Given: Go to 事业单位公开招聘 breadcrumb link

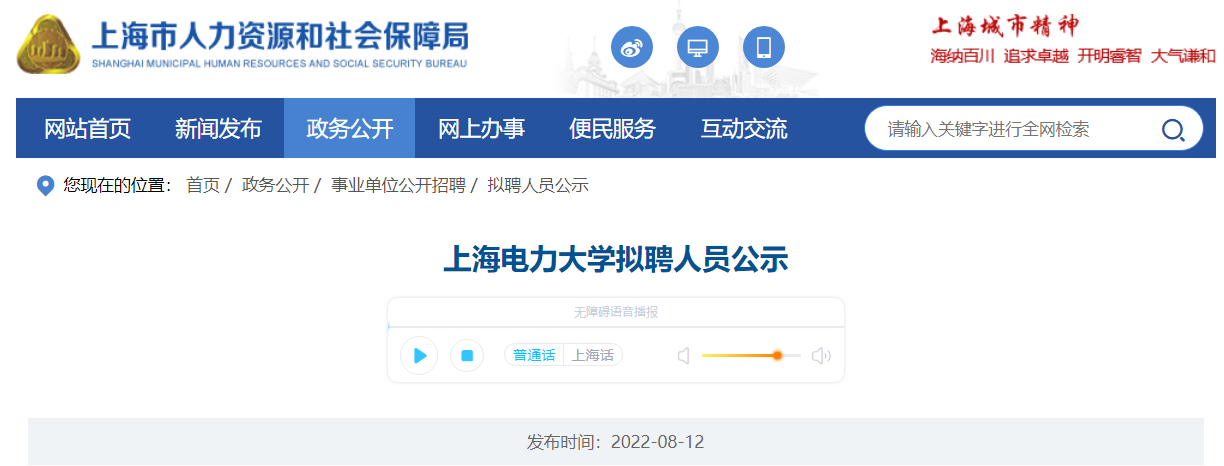Looking at the screenshot, I should point(398,185).
